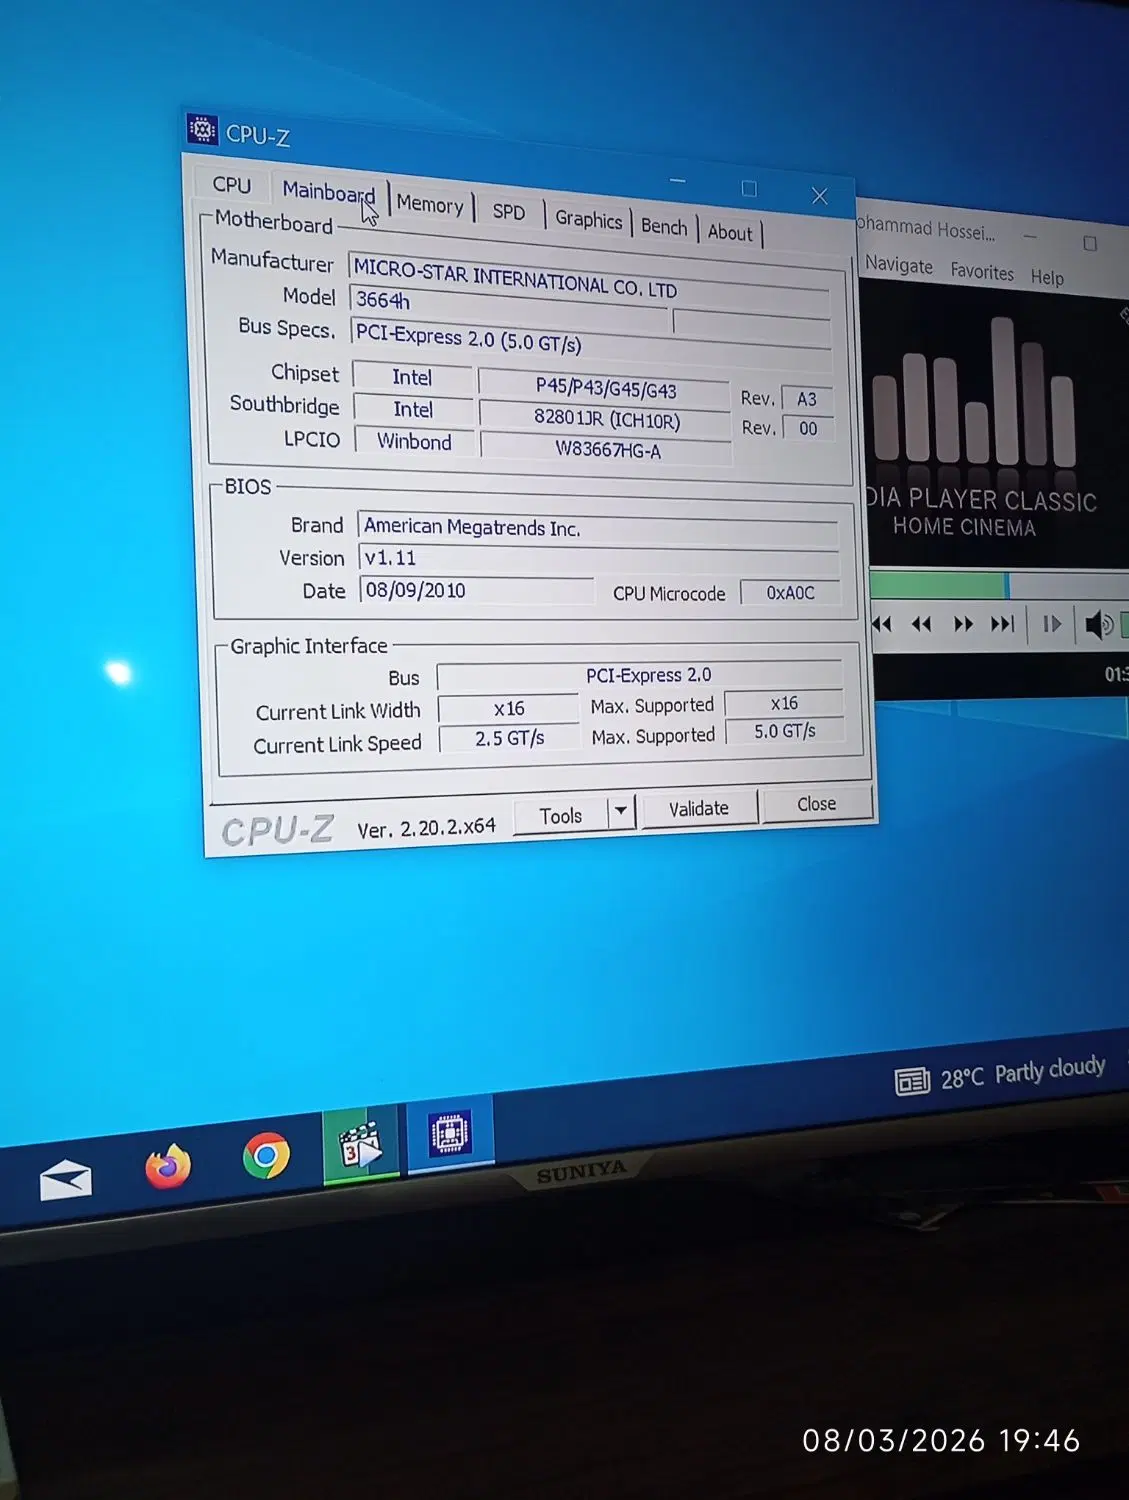1129x1500 pixels.
Task: Click BIOS Date value 08/09/2010
Action: [x=476, y=590]
